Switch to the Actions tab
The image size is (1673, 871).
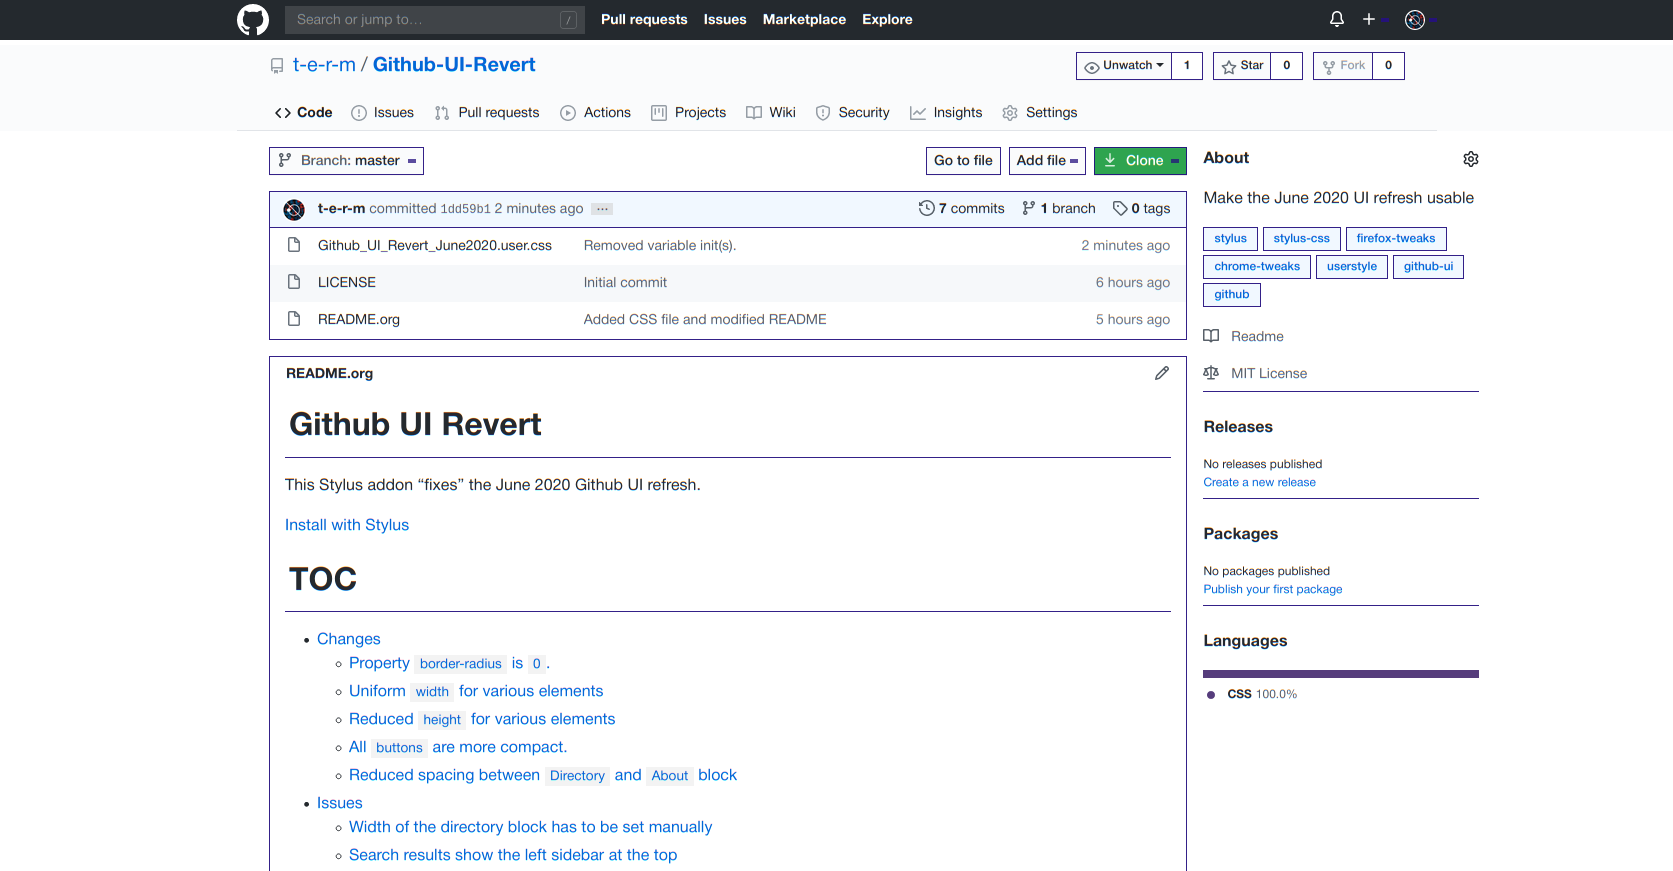click(595, 113)
